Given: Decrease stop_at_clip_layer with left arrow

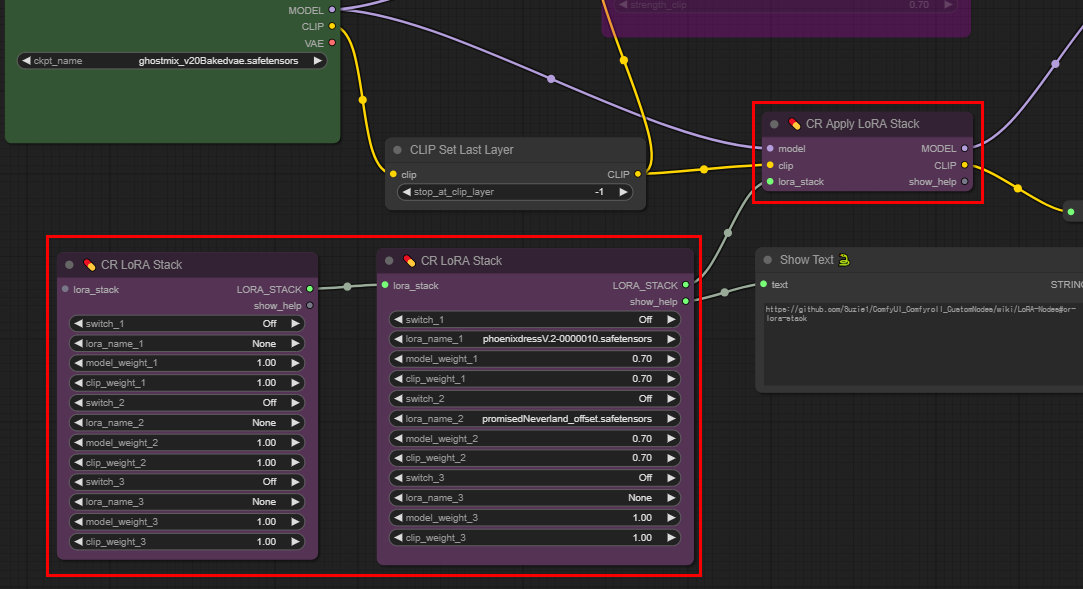Looking at the screenshot, I should (407, 192).
